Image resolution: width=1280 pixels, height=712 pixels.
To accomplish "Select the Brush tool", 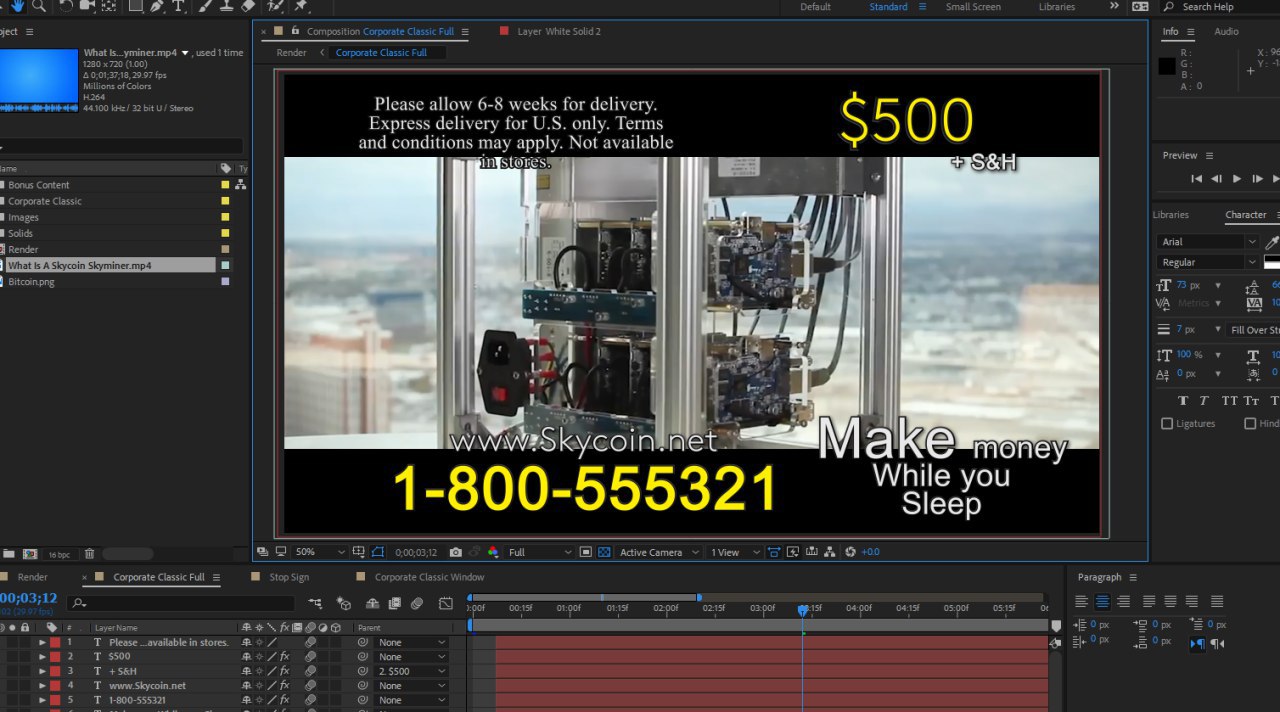I will click(206, 6).
